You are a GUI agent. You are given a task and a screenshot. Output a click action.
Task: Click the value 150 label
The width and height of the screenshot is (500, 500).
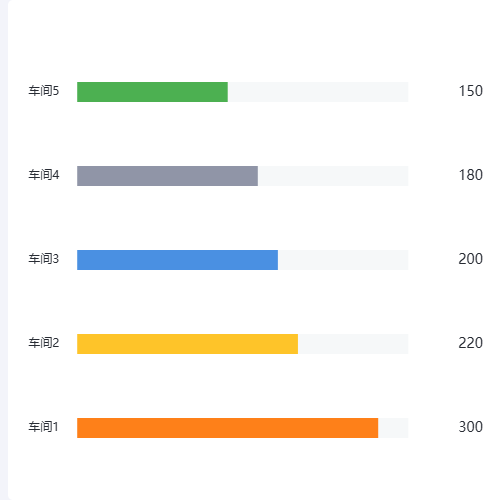click(471, 91)
